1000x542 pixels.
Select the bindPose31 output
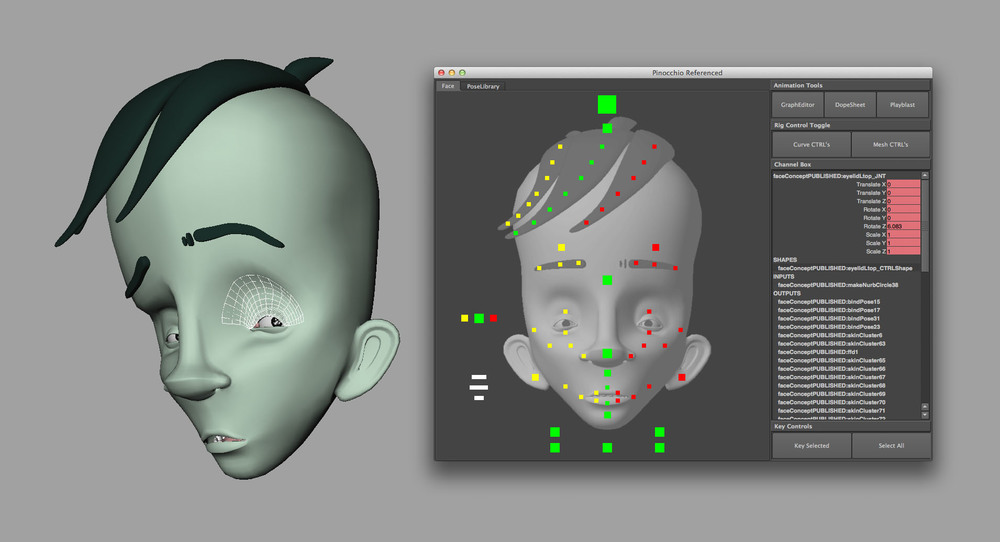point(828,318)
